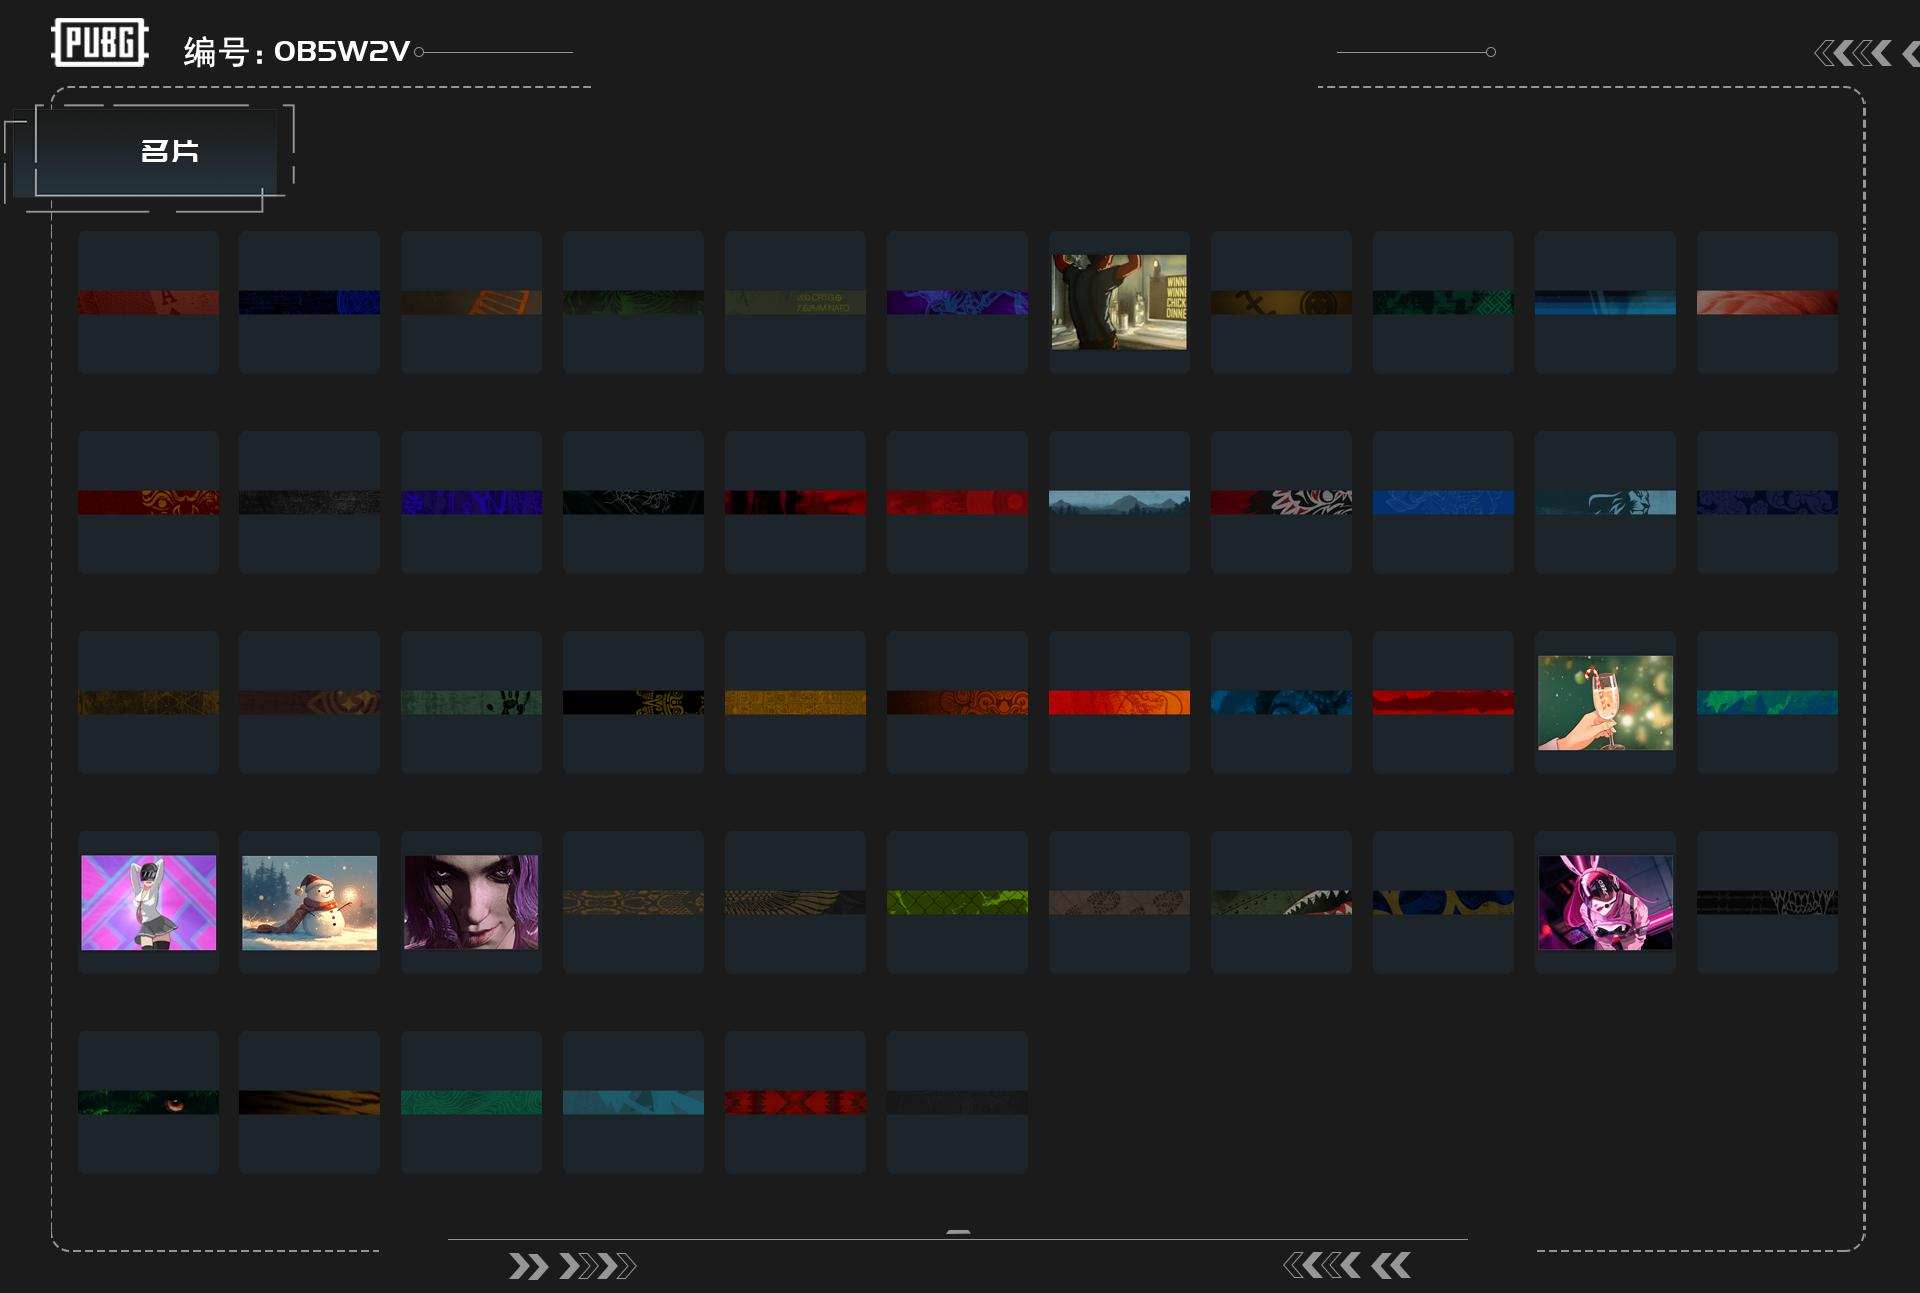
Task: Select the pink bunny helmet namecard
Action: [x=1605, y=902]
